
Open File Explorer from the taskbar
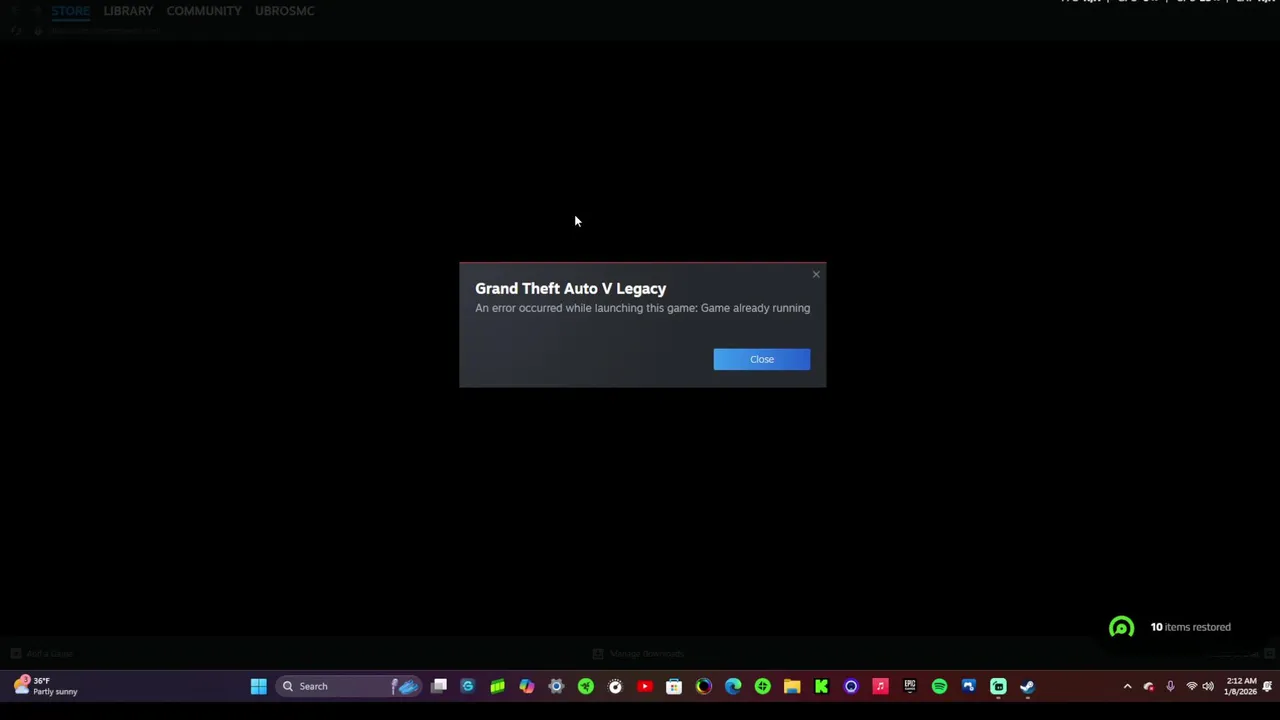tap(792, 686)
